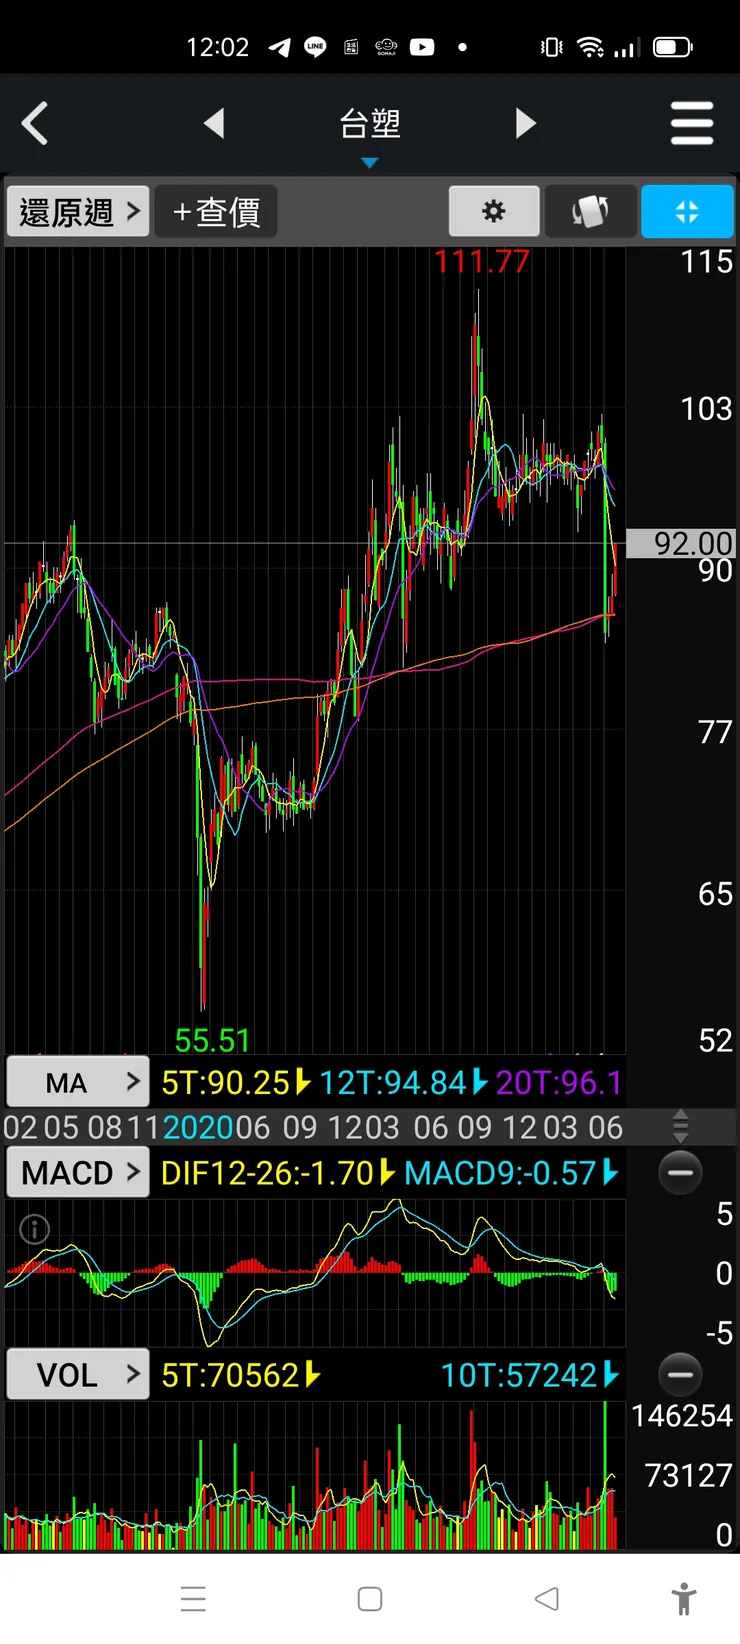The width and height of the screenshot is (740, 1644).
Task: Tap the info icon in MACD panel
Action: click(34, 1228)
